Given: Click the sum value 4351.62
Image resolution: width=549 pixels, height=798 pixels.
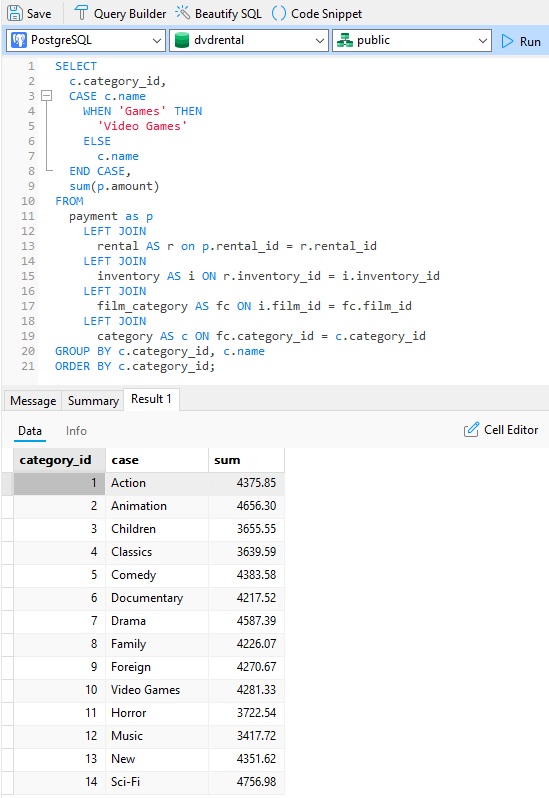Looking at the screenshot, I should click(x=246, y=759).
